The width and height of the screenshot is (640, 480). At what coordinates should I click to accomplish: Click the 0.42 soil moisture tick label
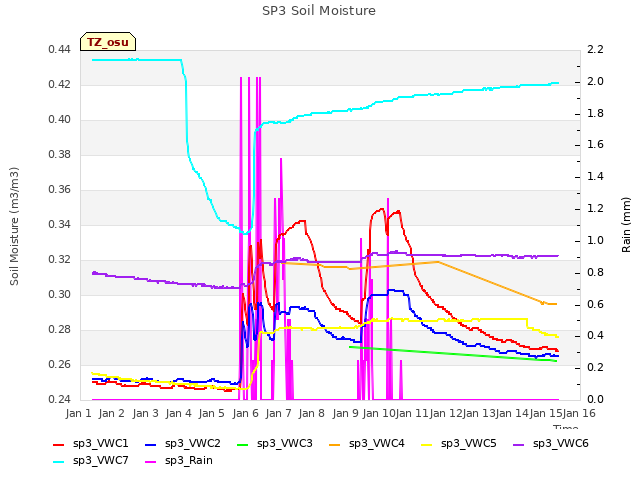[59, 84]
